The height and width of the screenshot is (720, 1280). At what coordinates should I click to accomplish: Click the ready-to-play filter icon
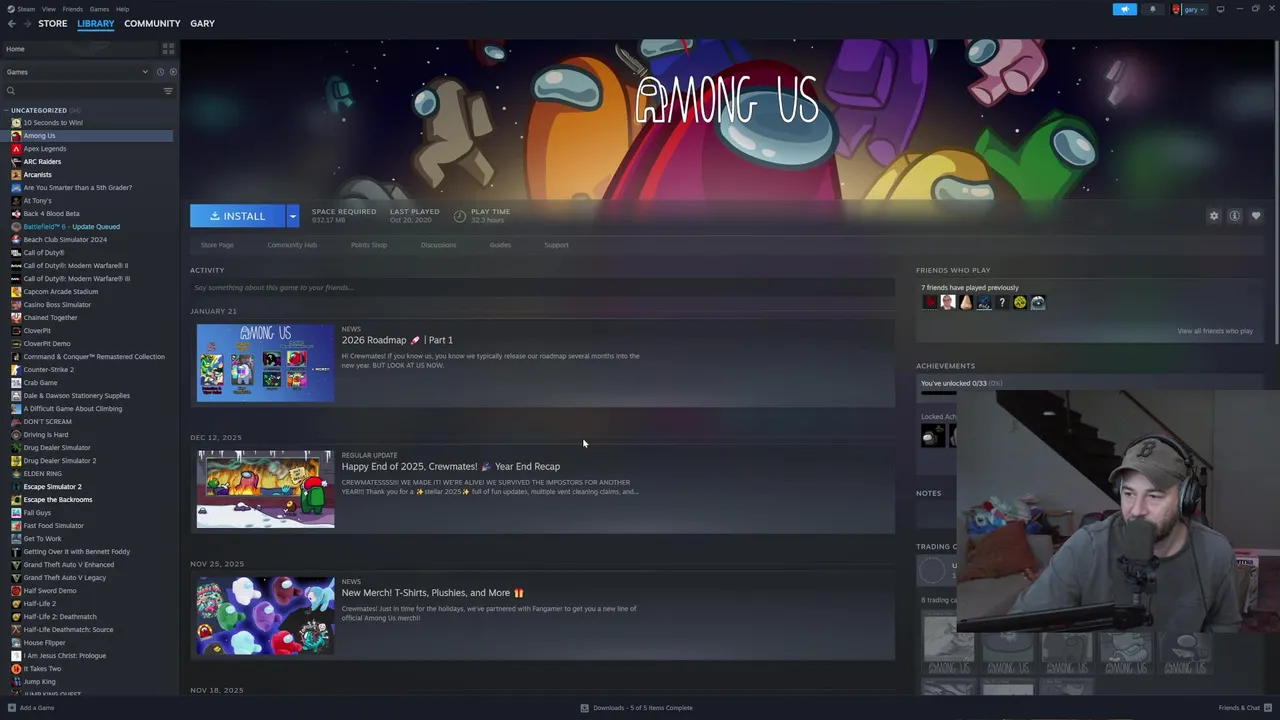(x=172, y=72)
